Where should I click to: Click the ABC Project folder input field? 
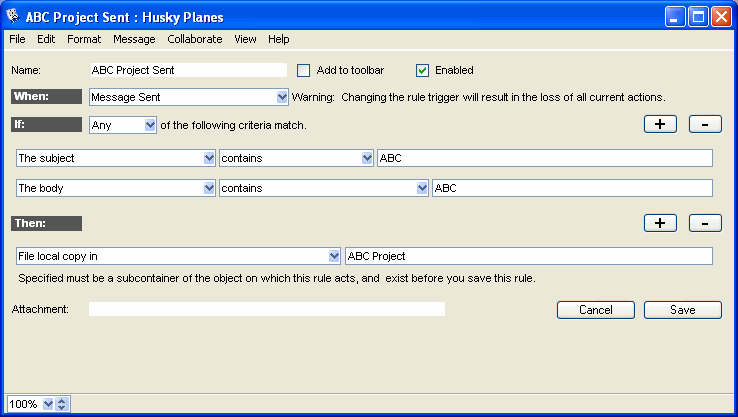pos(528,256)
